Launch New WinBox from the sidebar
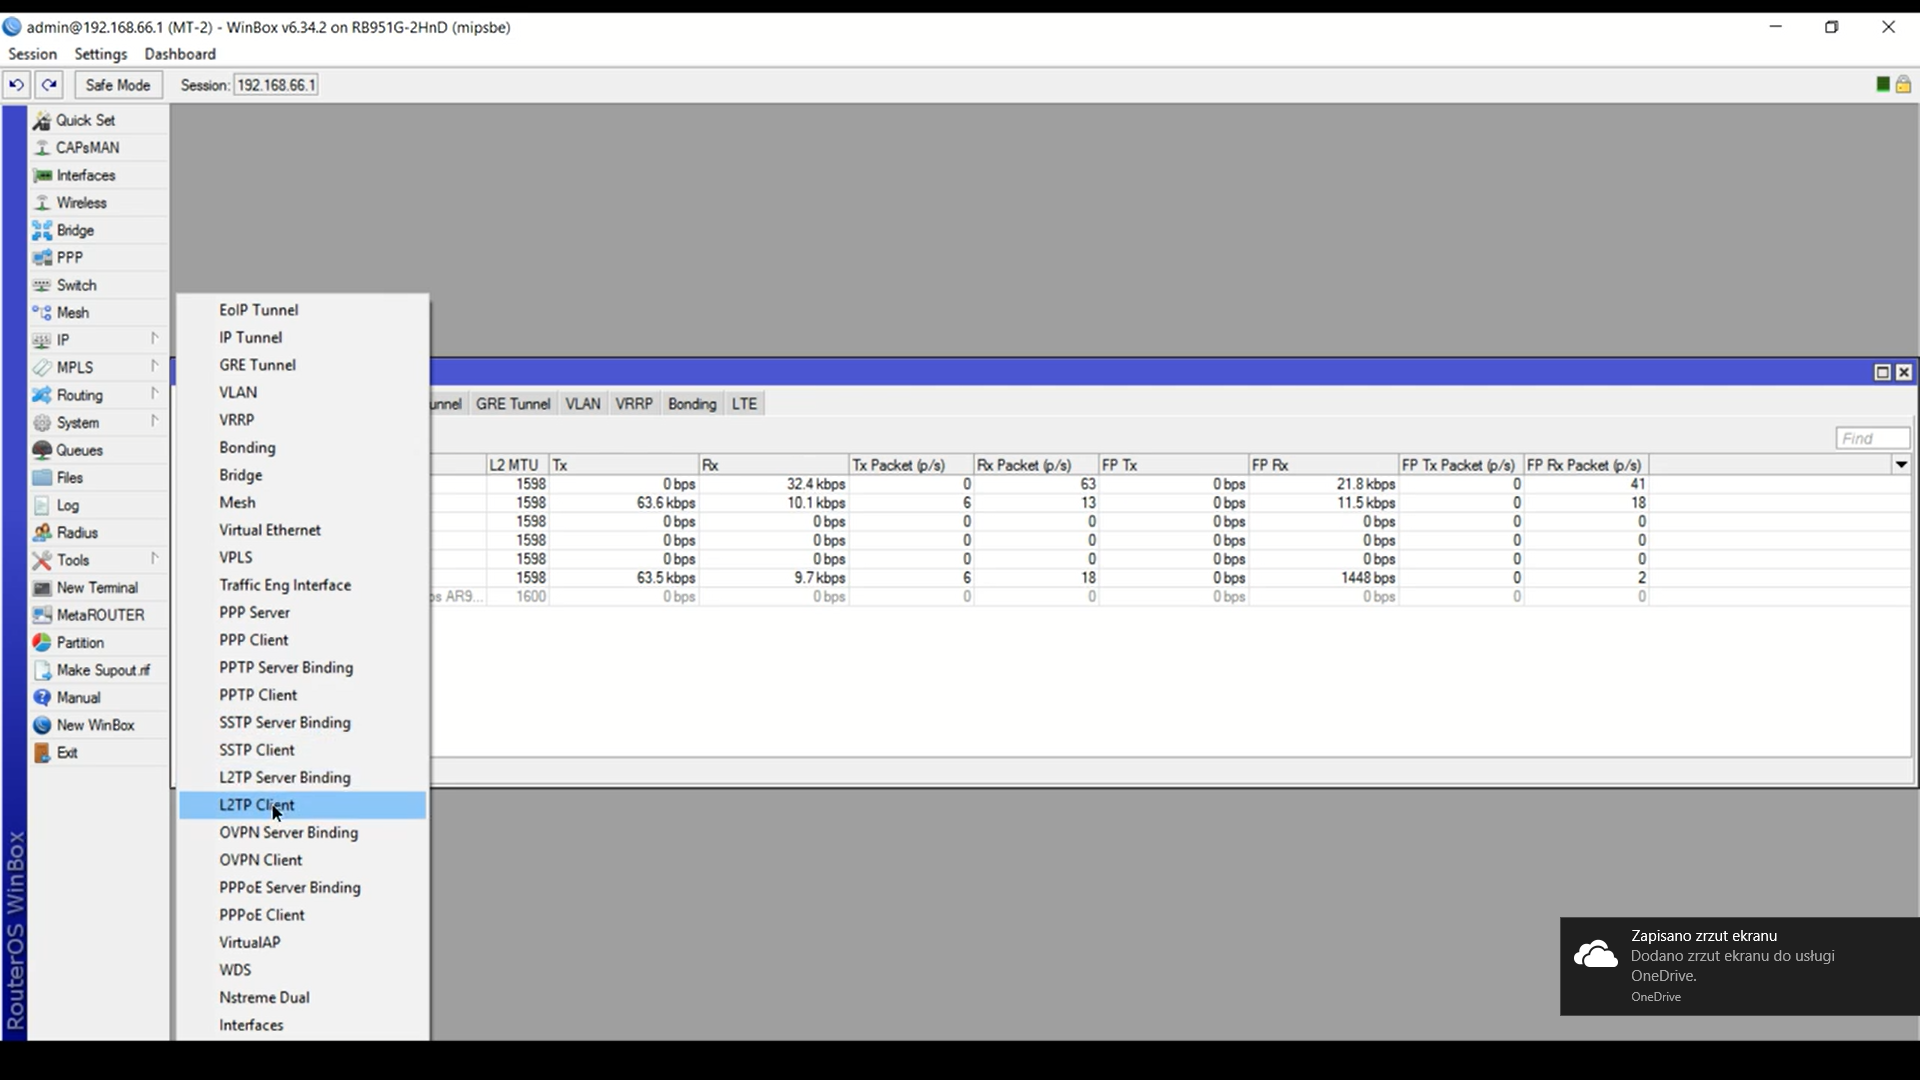Screen dimensions: 1920x1080 98,725
